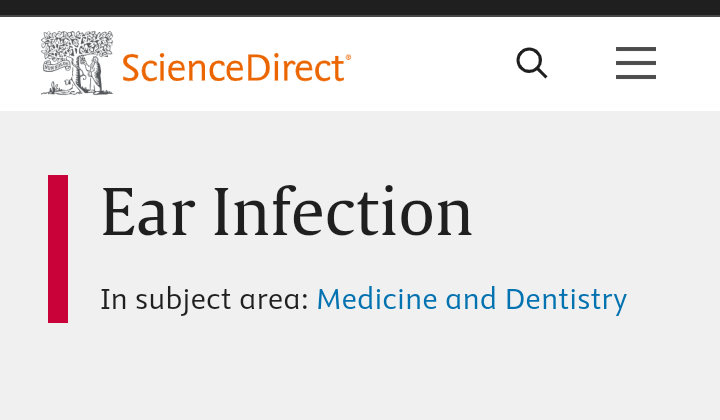Click the dark bar atop the page

[x=360, y=8]
